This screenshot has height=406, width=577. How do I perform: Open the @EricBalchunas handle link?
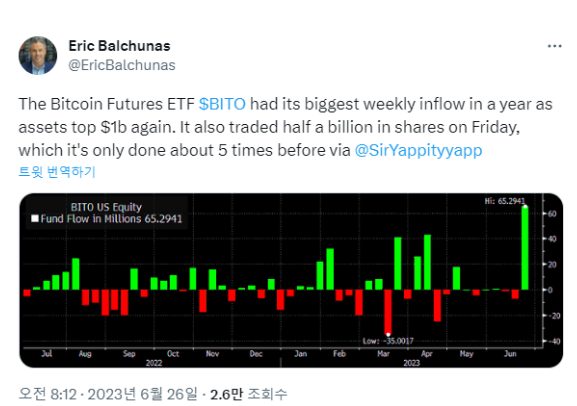[x=122, y=65]
